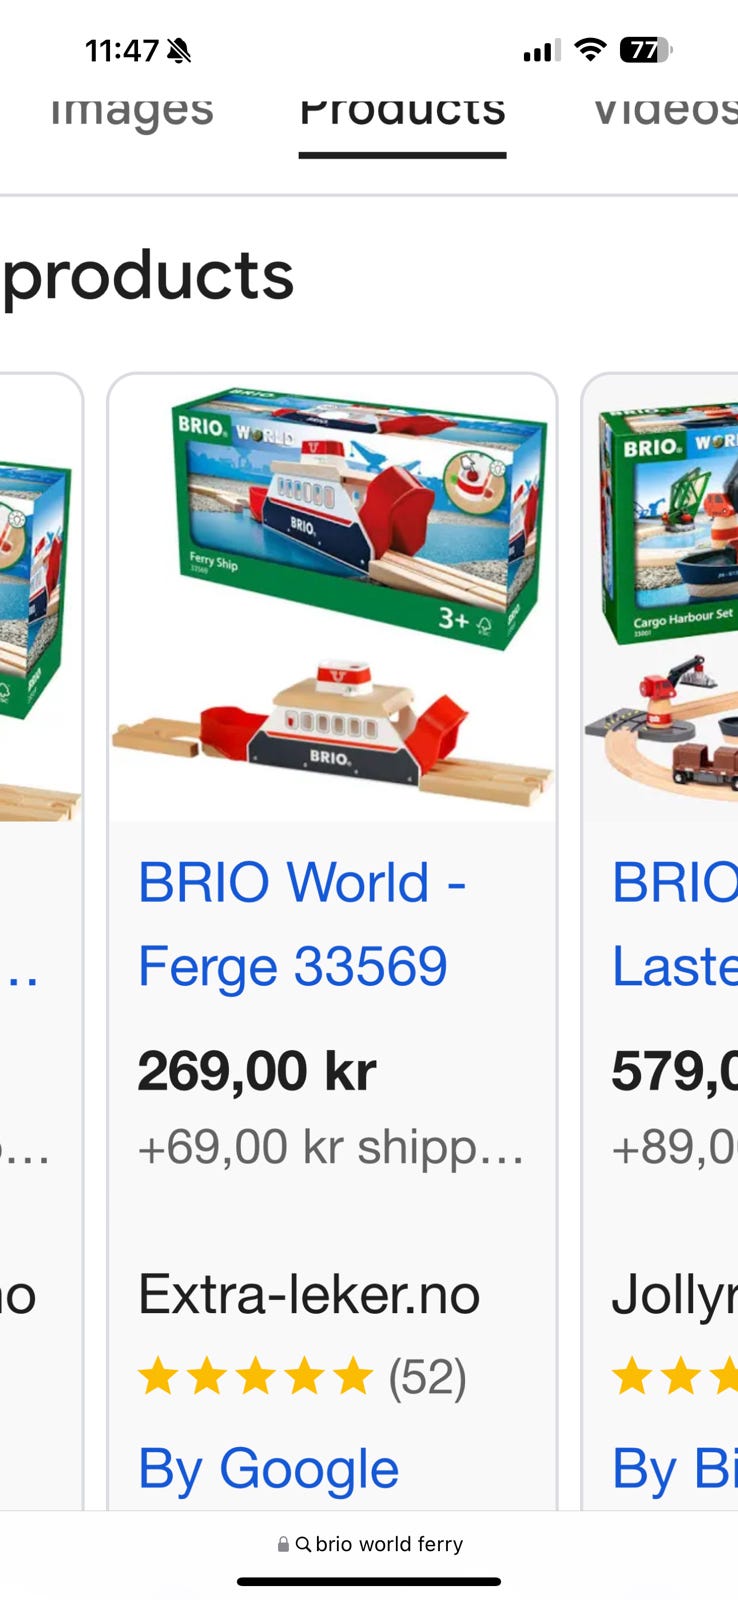Click the five-star rating icons
The height and width of the screenshot is (1600, 738).
click(256, 1377)
